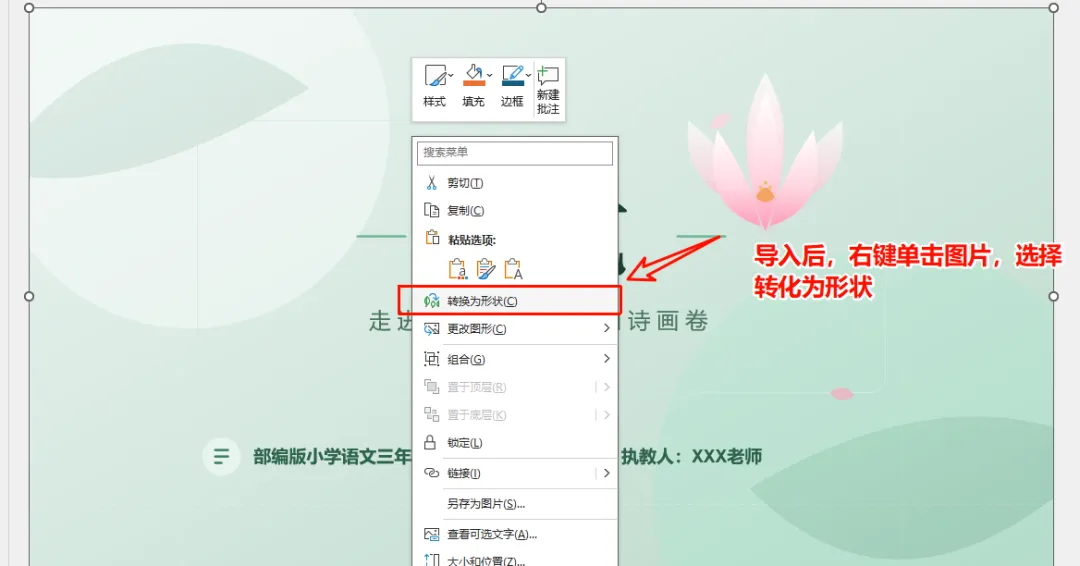The width and height of the screenshot is (1080, 566).
Task: Click the convert-to-shape icon
Action: pyautogui.click(x=431, y=301)
